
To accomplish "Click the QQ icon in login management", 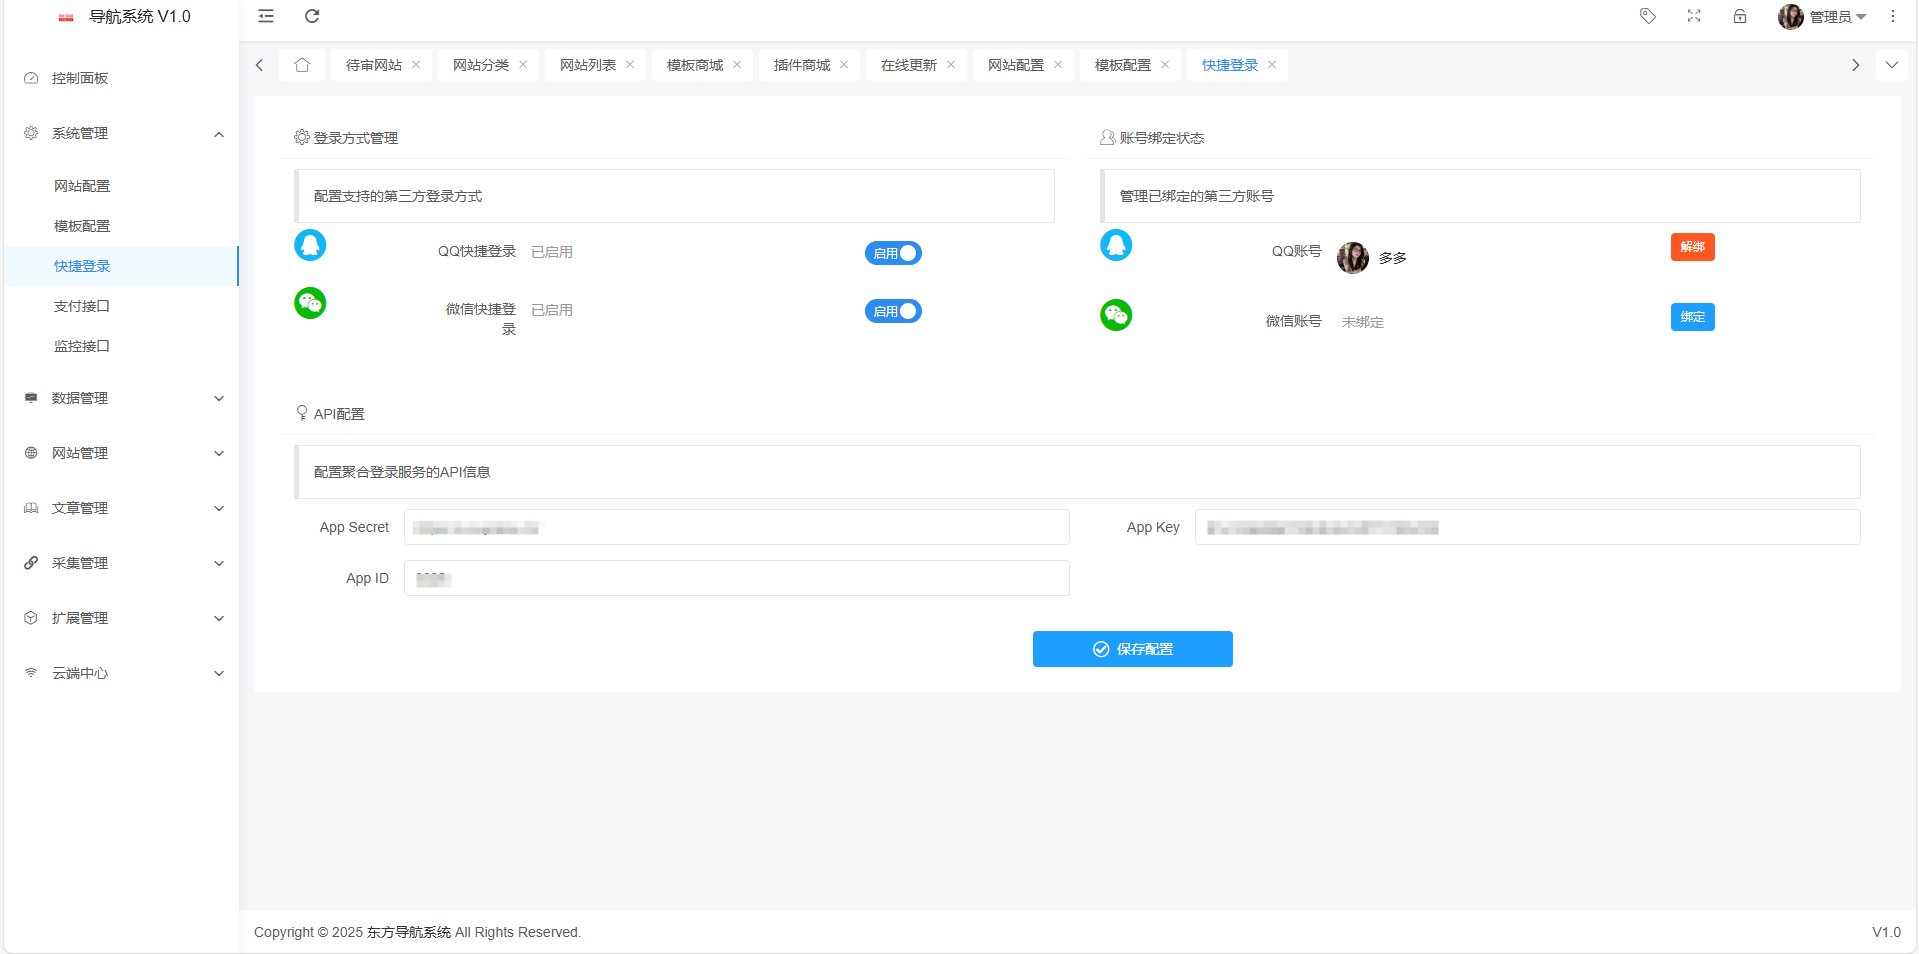I will [x=310, y=244].
